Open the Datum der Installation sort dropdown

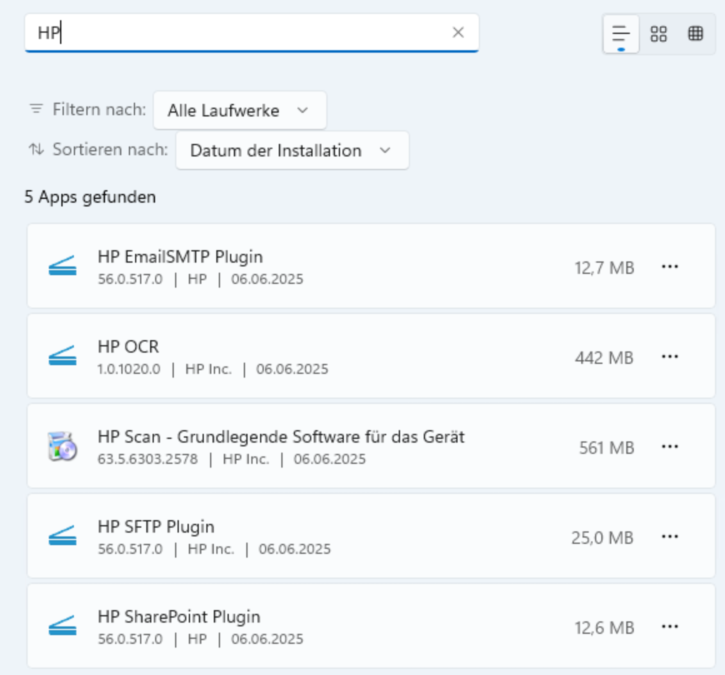291,150
